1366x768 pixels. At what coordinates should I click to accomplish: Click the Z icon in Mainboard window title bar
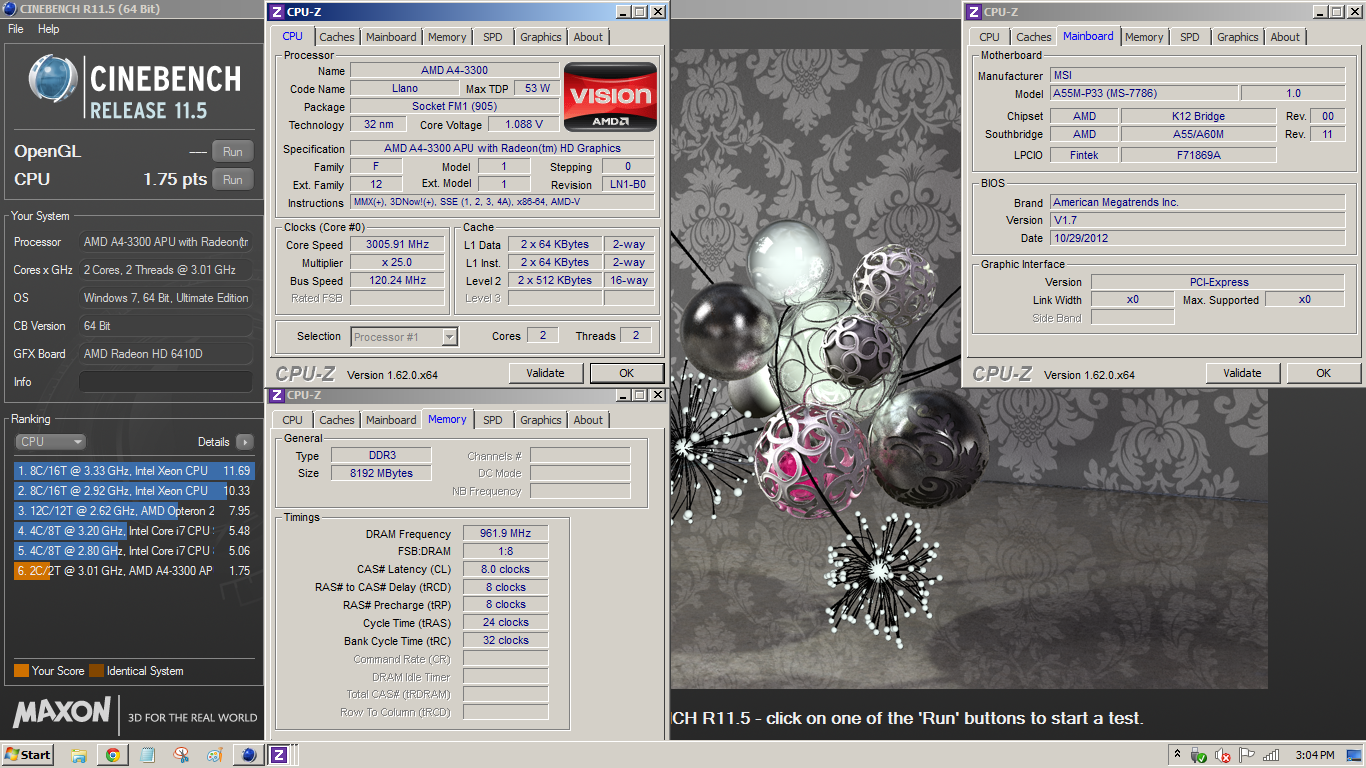pyautogui.click(x=974, y=12)
